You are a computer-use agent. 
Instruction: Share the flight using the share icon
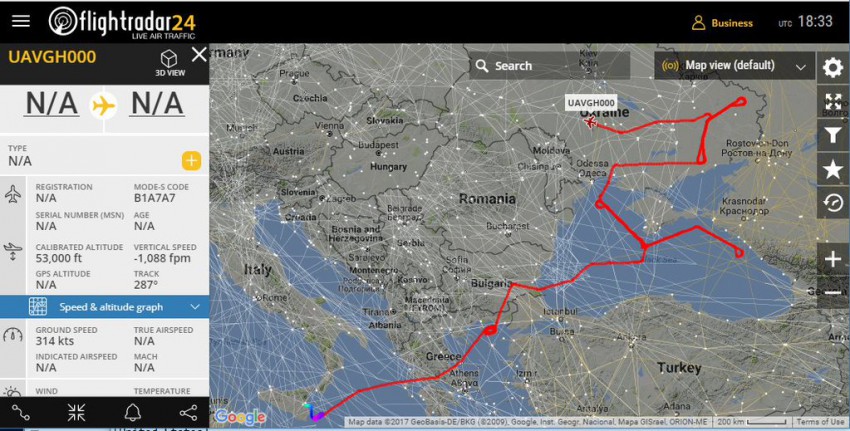[x=187, y=412]
